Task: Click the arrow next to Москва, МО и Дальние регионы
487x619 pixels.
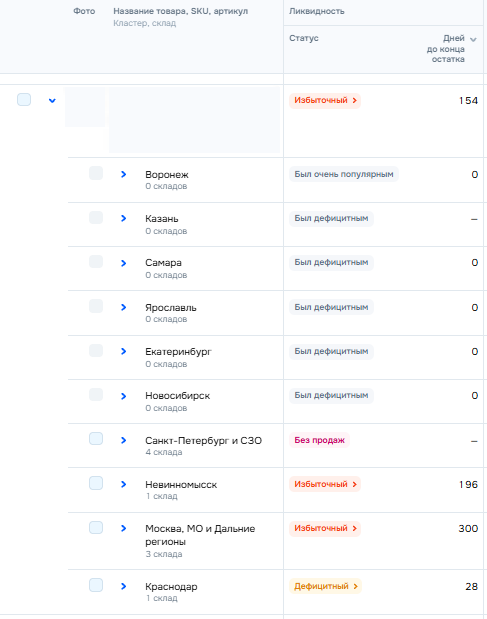Action: [124, 528]
